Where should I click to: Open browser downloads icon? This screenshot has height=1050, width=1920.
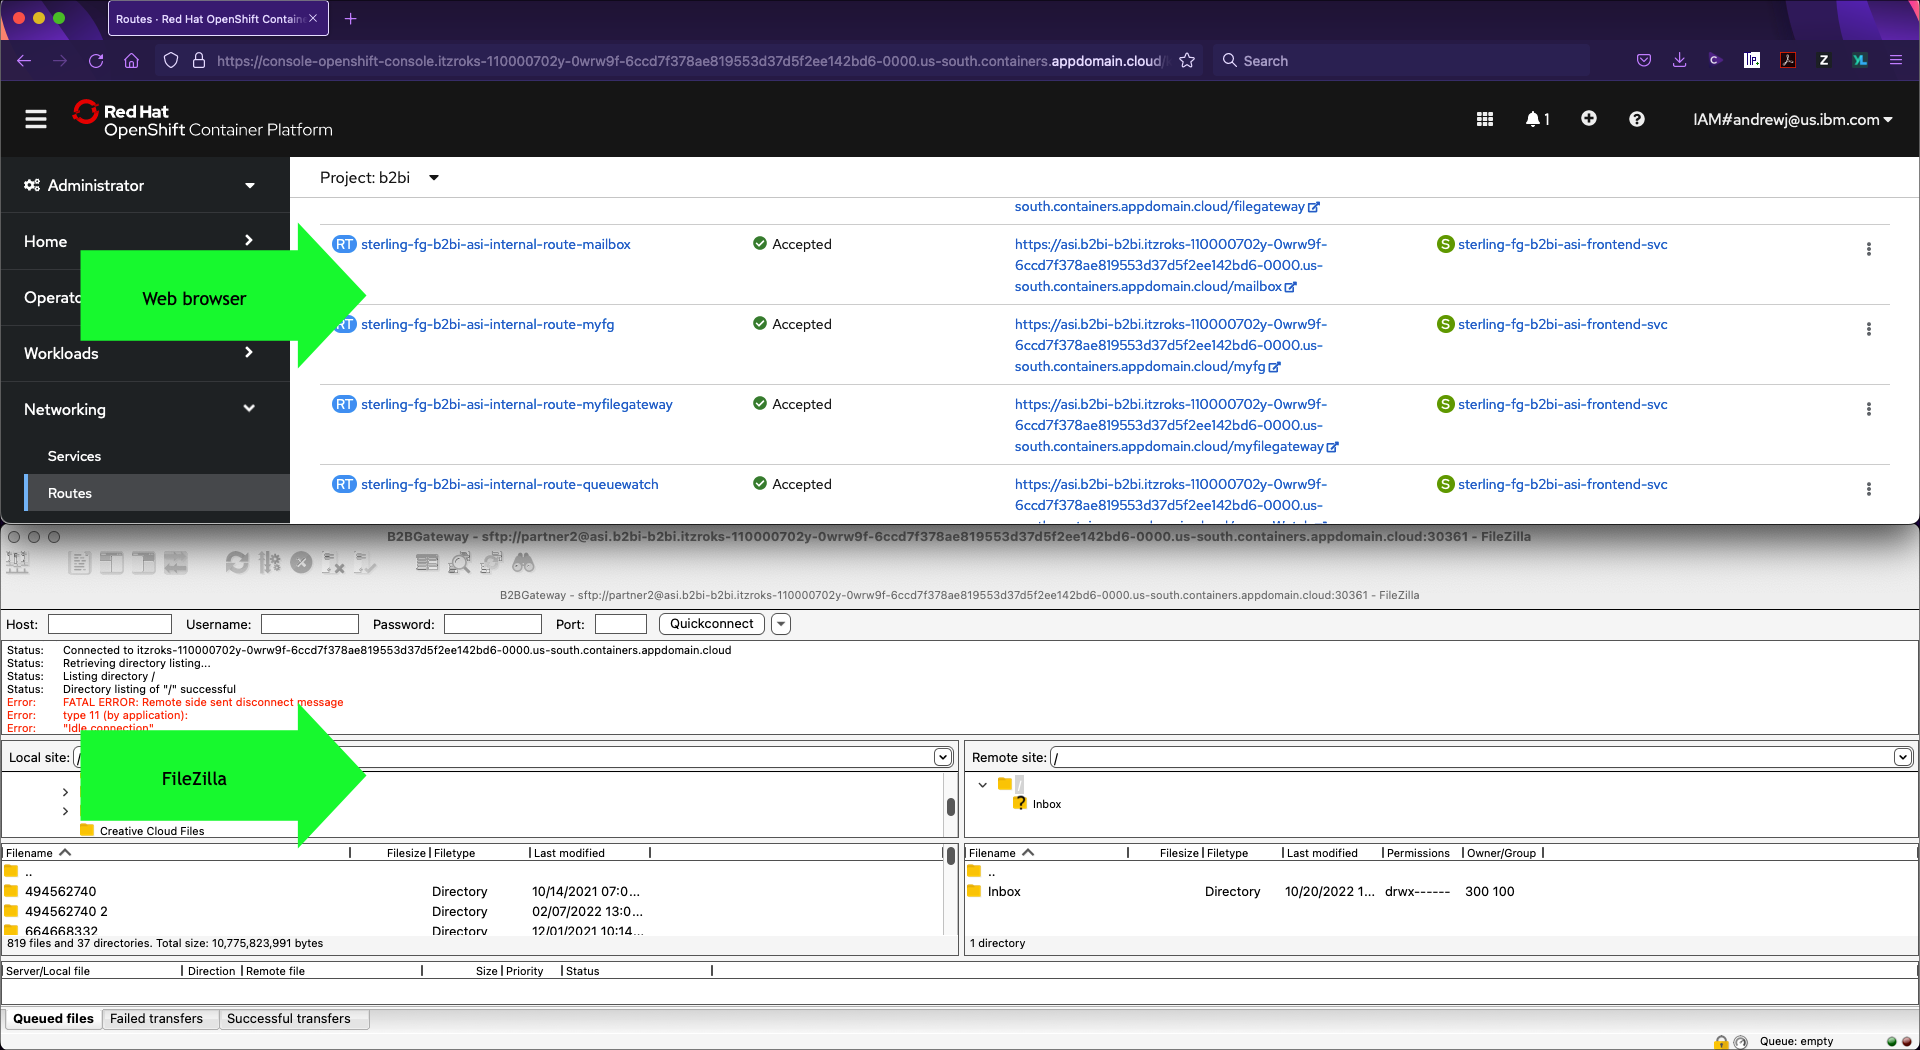(1680, 60)
